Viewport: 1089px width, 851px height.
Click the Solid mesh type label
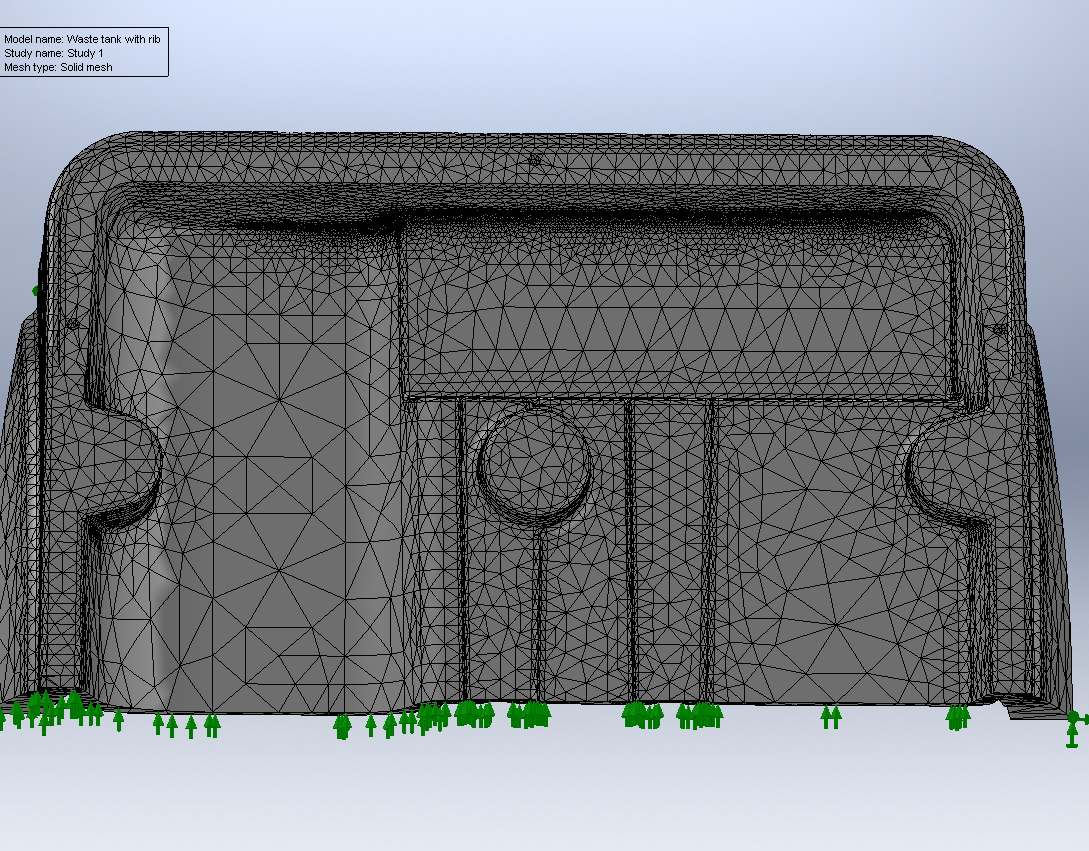pyautogui.click(x=58, y=67)
